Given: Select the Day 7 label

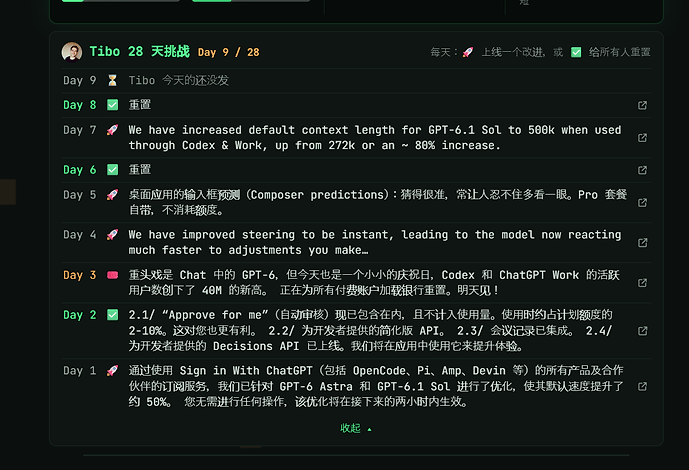Looking at the screenshot, I should [80, 130].
